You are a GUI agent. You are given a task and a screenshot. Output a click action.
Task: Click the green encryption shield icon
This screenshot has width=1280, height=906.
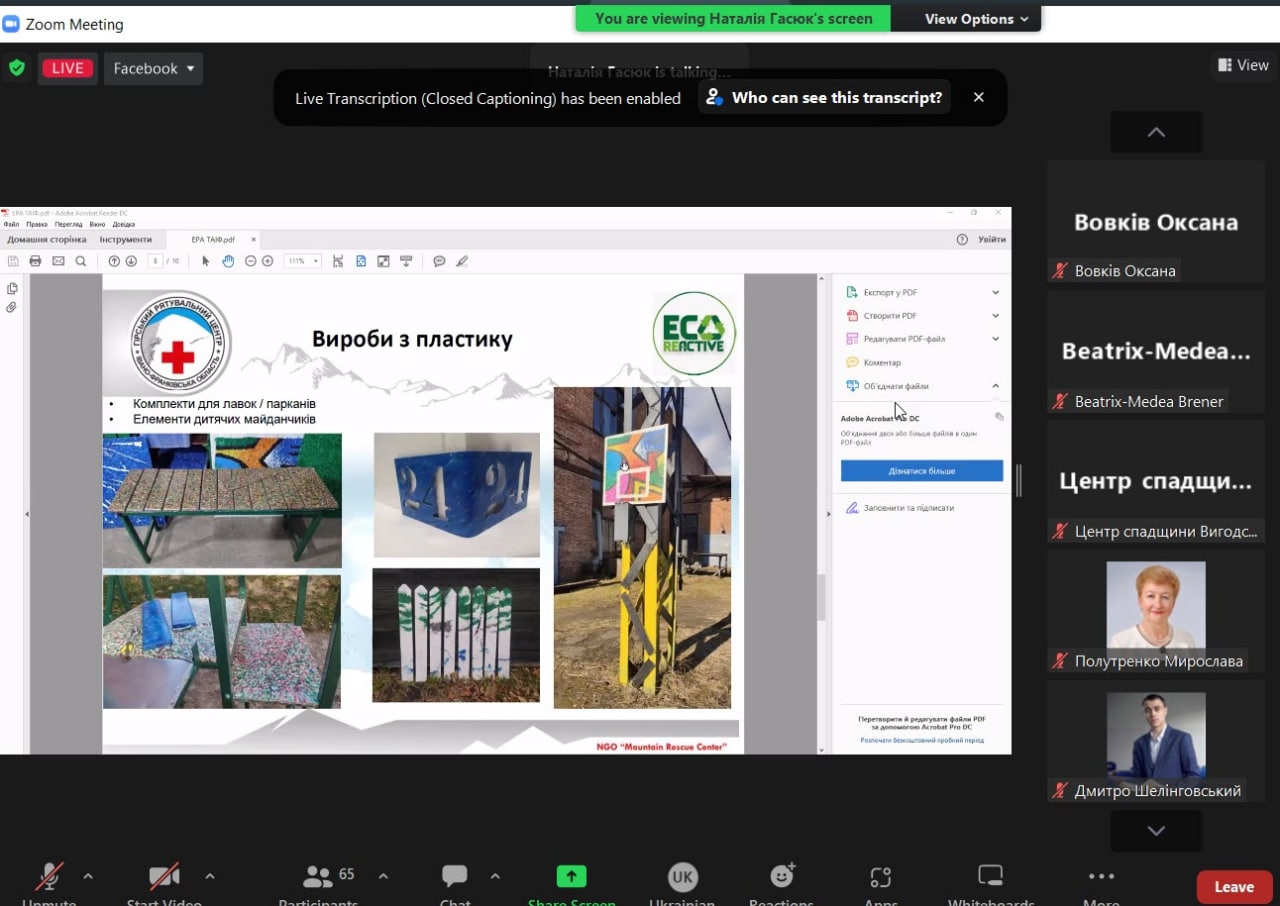point(16,68)
